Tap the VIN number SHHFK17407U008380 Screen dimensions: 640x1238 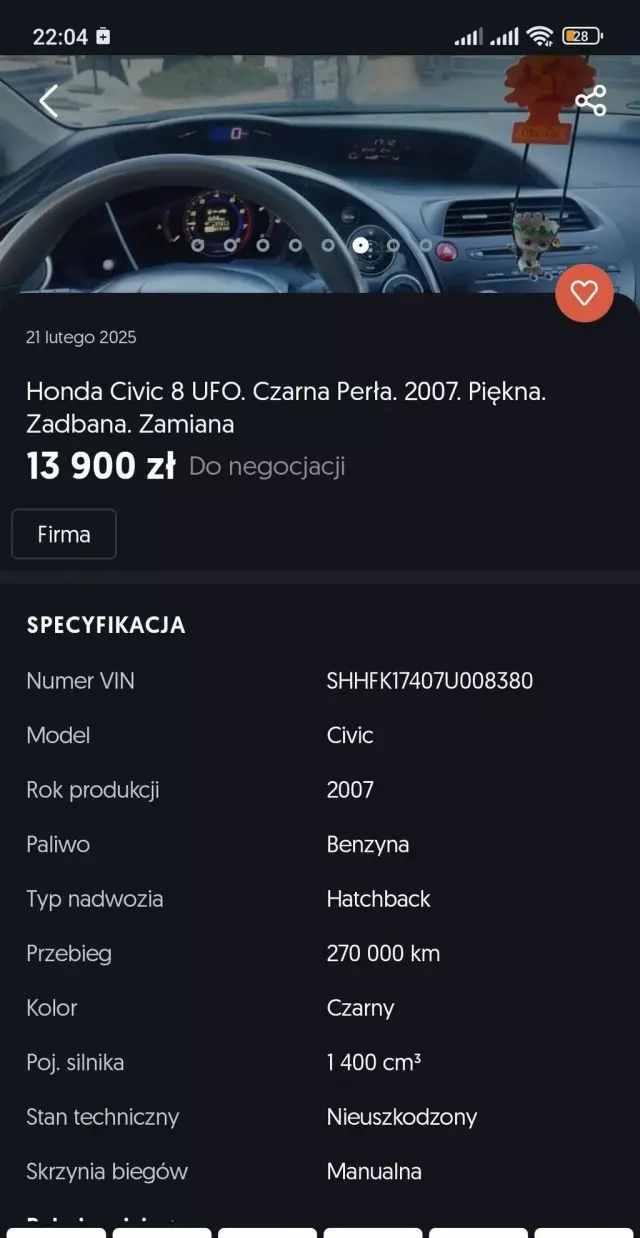[429, 681]
